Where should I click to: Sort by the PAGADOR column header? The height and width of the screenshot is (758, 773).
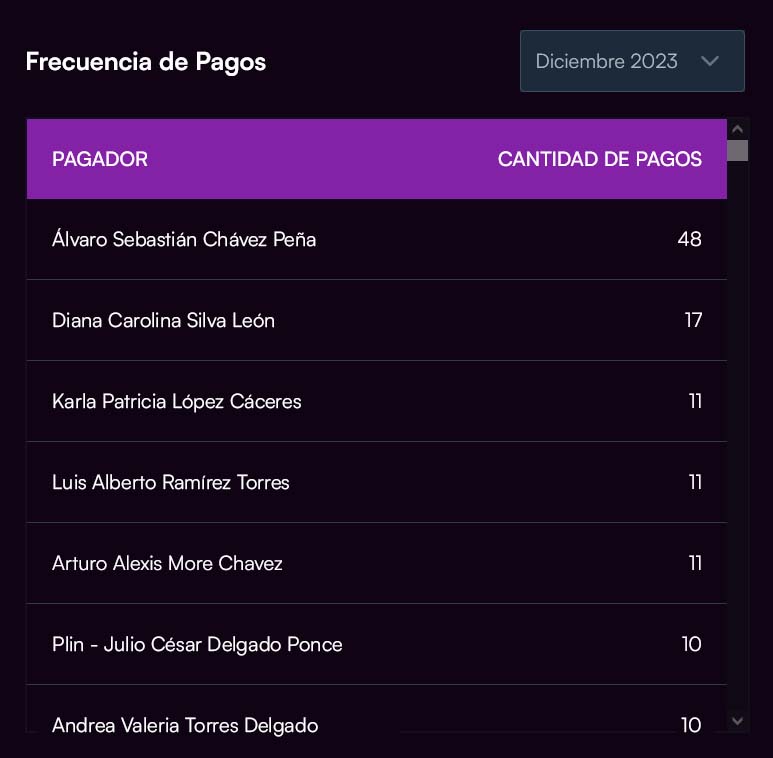click(100, 159)
